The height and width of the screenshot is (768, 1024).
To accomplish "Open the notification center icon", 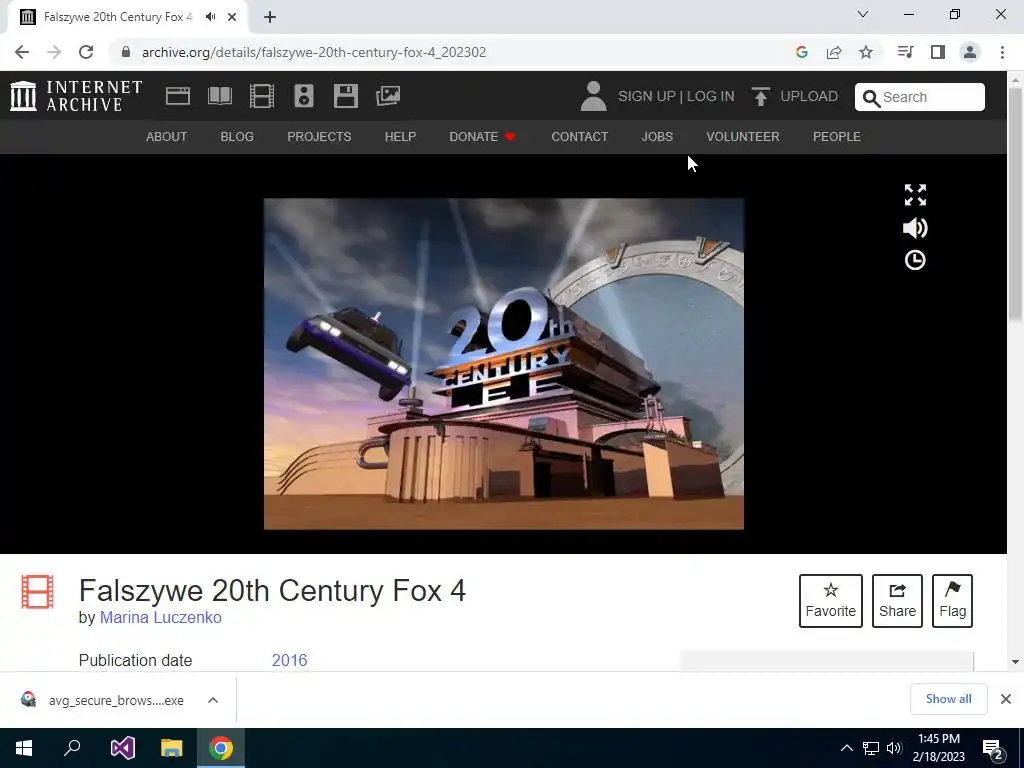I will (x=993, y=748).
